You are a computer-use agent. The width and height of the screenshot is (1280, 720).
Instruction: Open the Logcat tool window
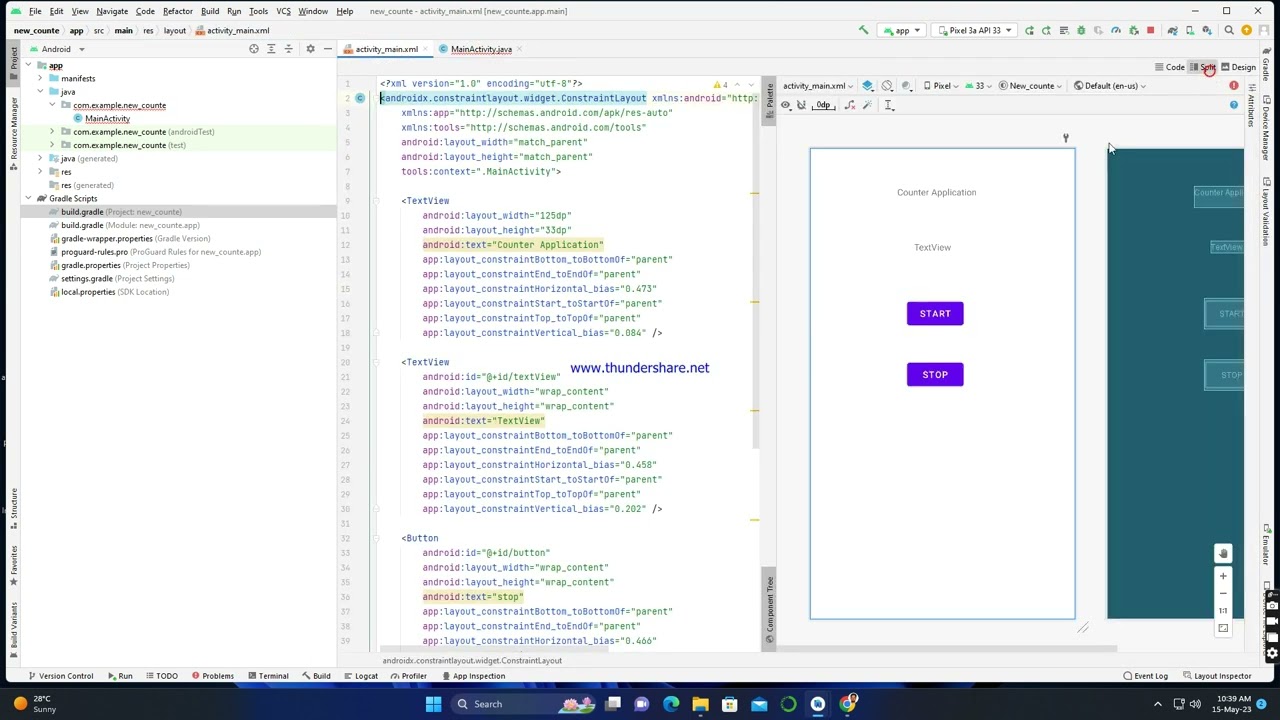(x=360, y=676)
